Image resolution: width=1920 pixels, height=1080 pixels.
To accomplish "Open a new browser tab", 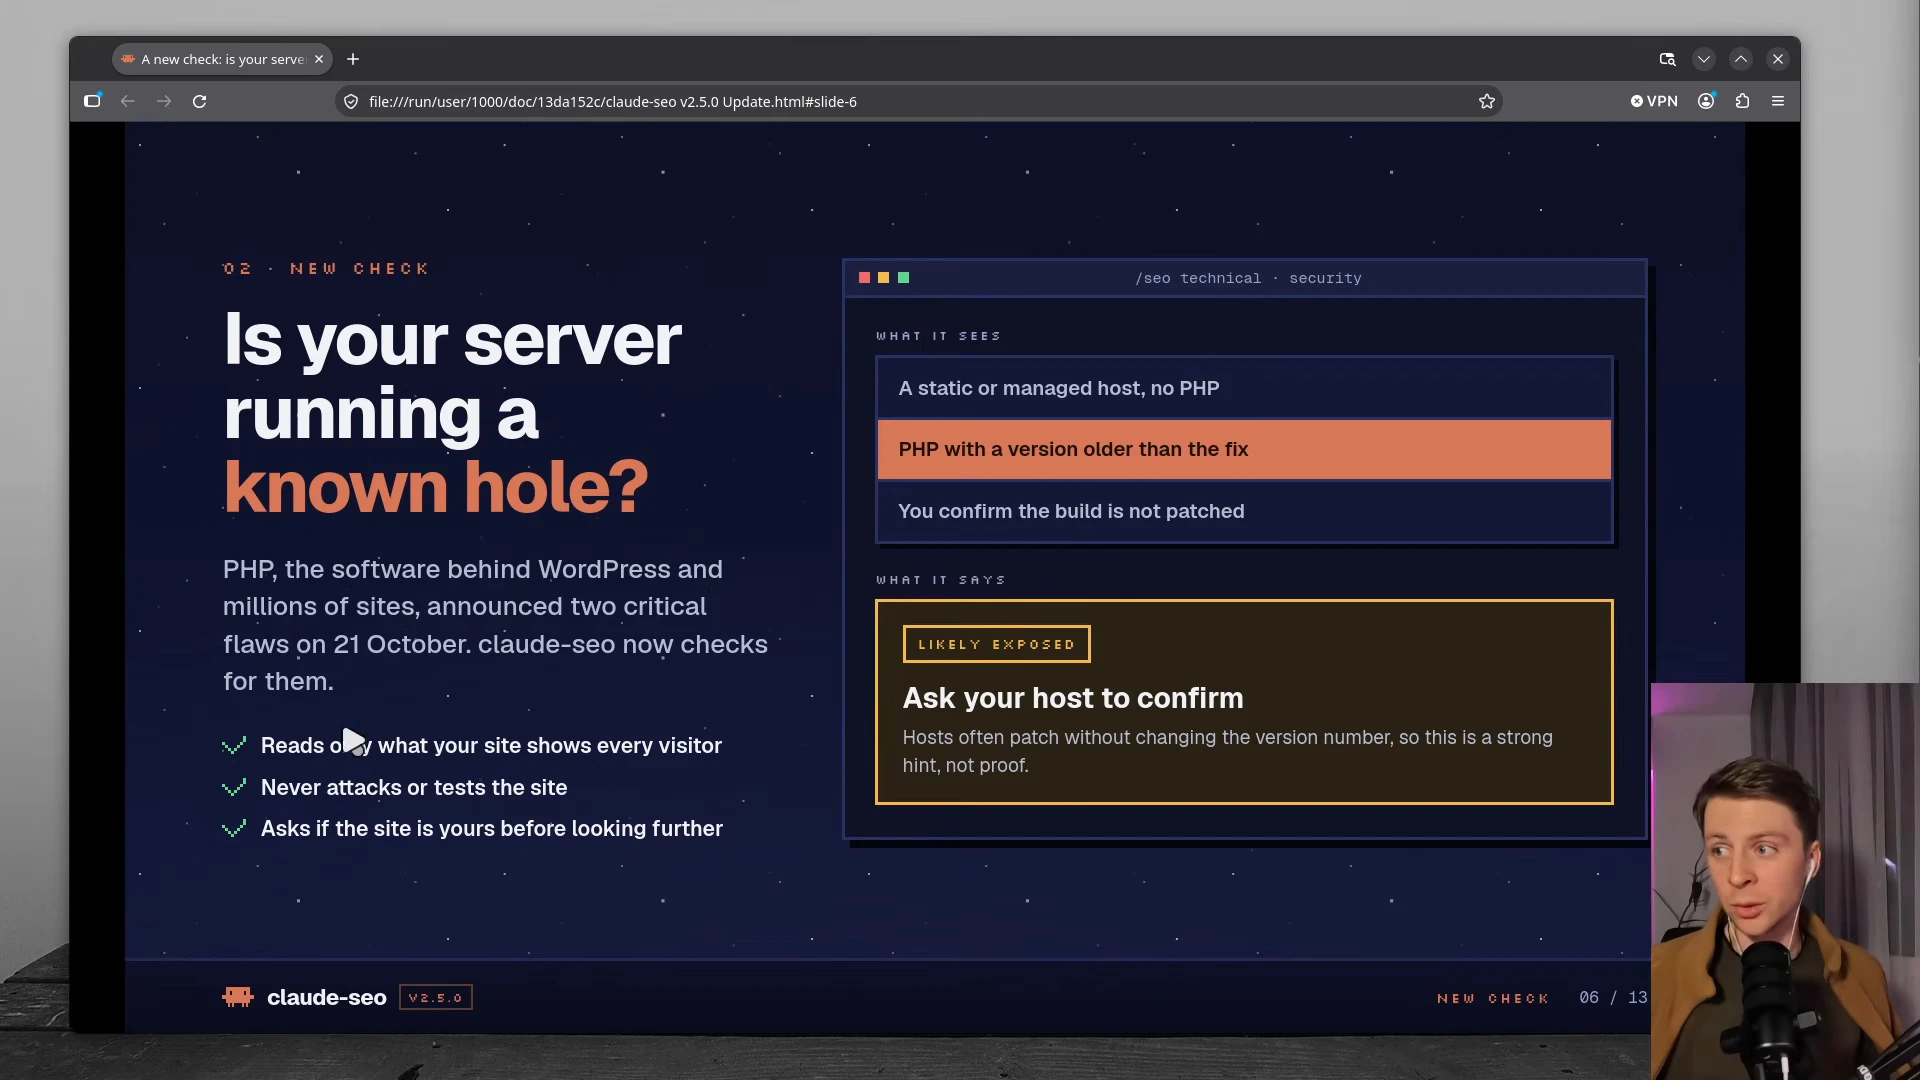I will click(353, 59).
